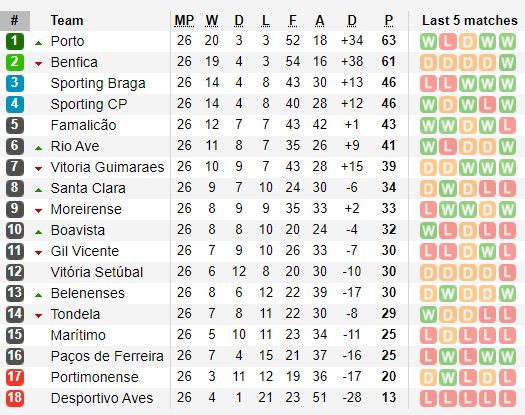Click Portimonense's red position 17 badge
This screenshot has height=415, width=525.
pos(15,377)
